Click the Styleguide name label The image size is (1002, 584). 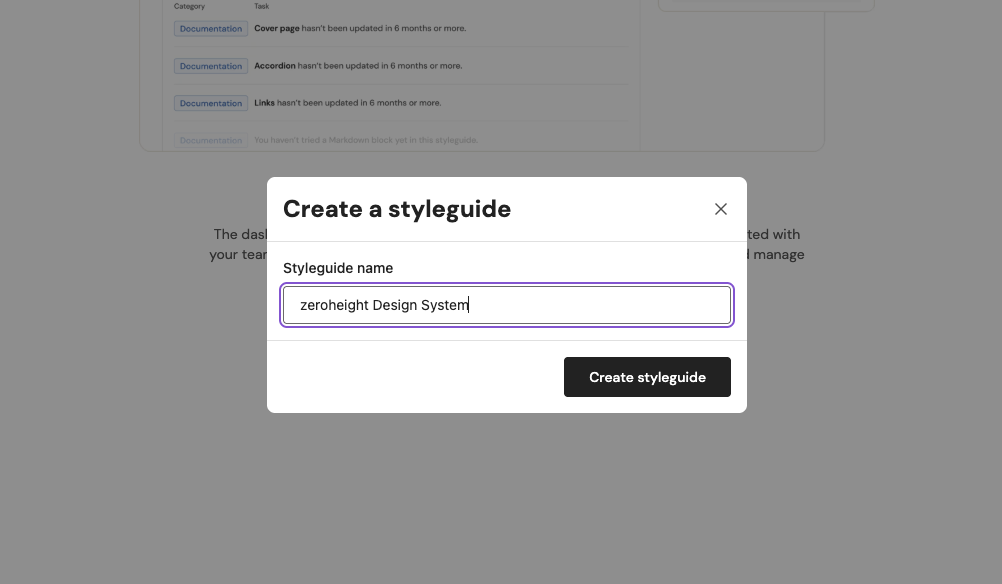click(338, 268)
